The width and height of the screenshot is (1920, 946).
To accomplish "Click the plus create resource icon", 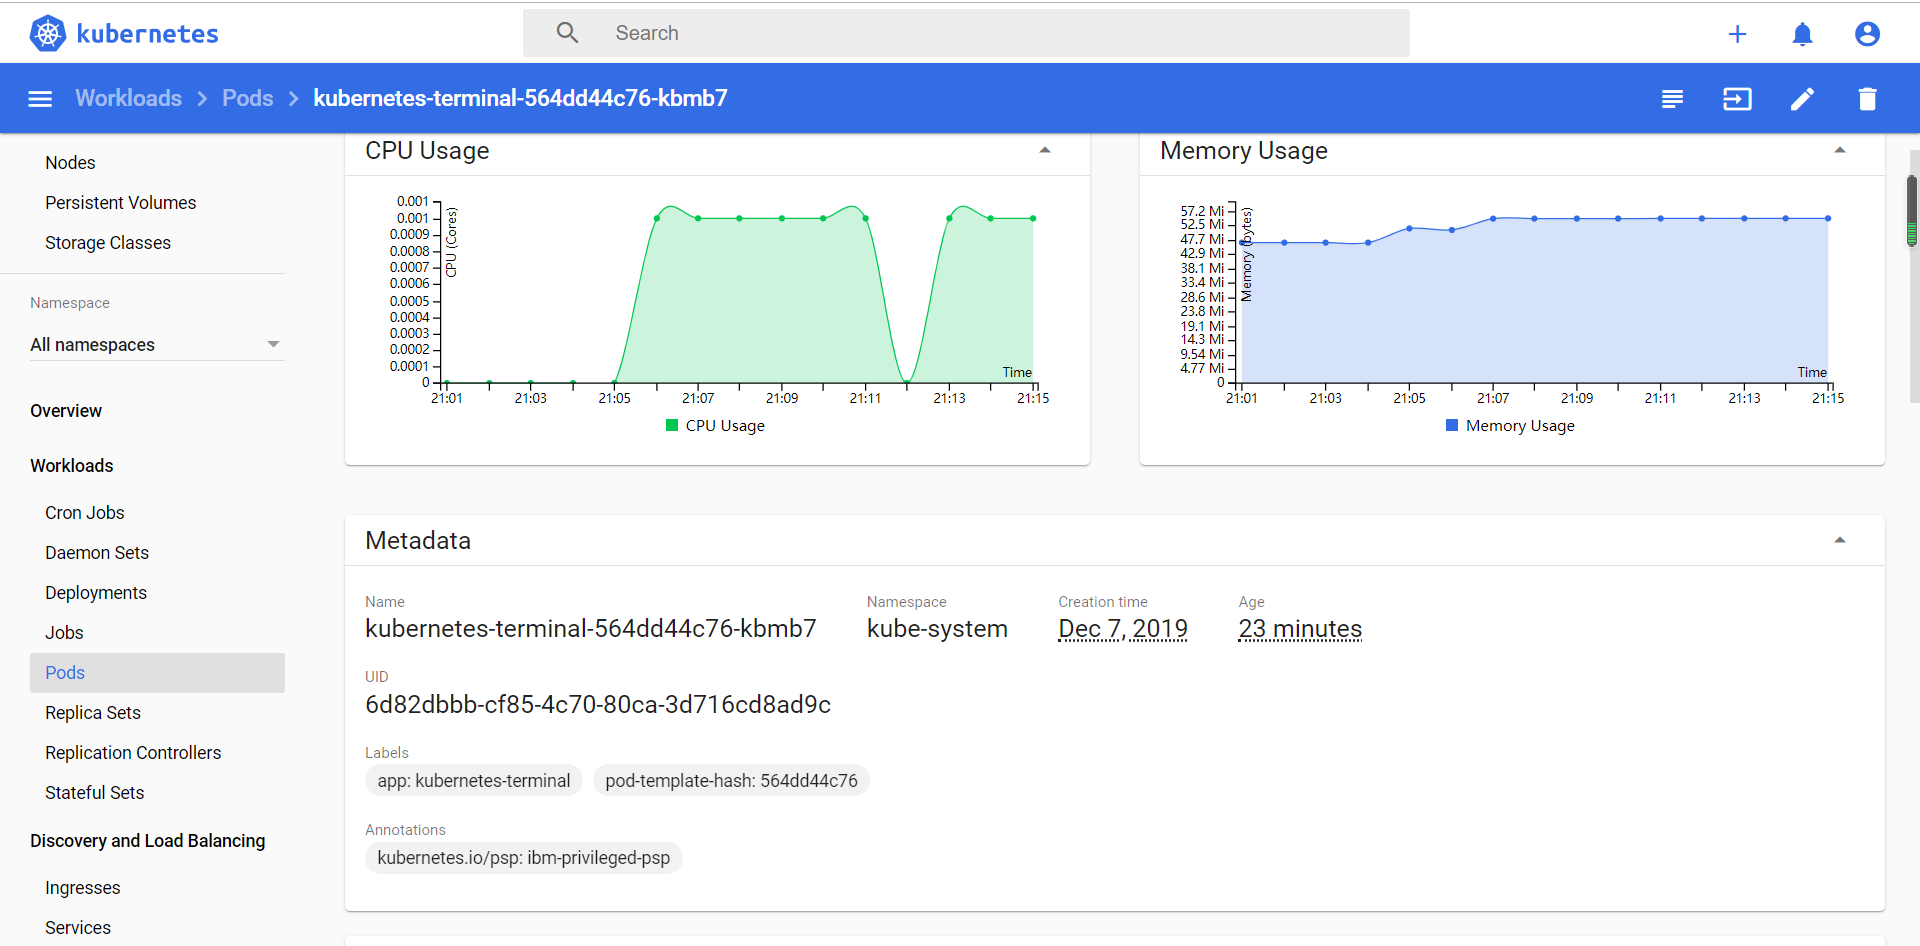I will pyautogui.click(x=1737, y=34).
